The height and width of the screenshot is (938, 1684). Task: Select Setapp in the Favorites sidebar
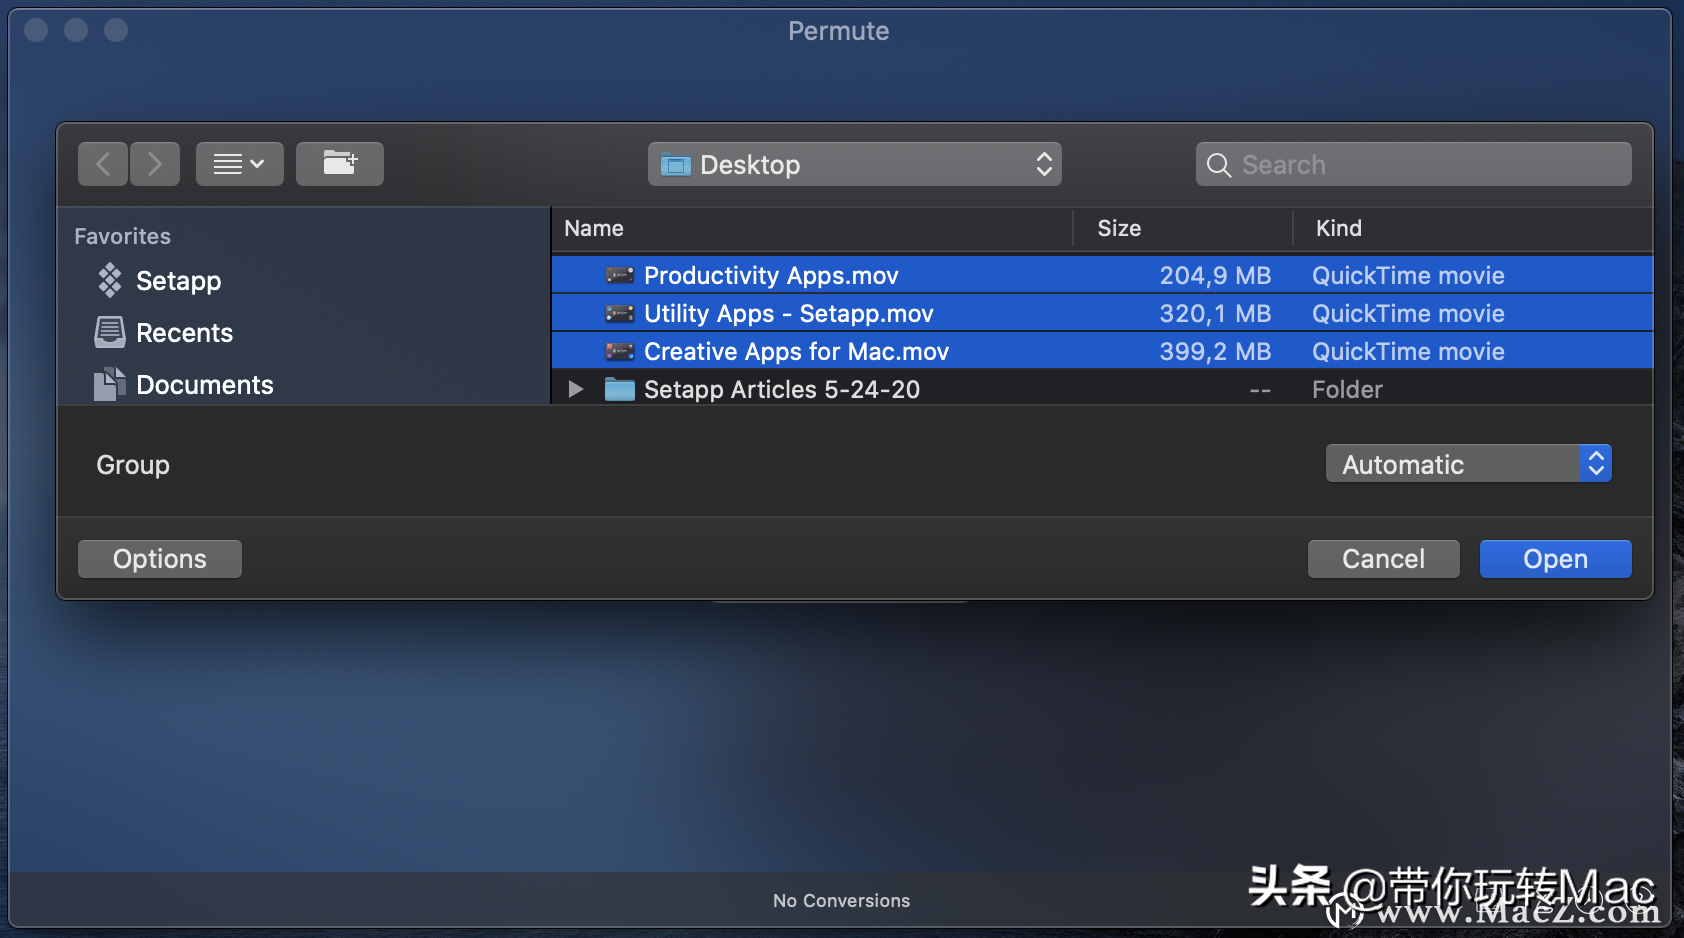178,281
